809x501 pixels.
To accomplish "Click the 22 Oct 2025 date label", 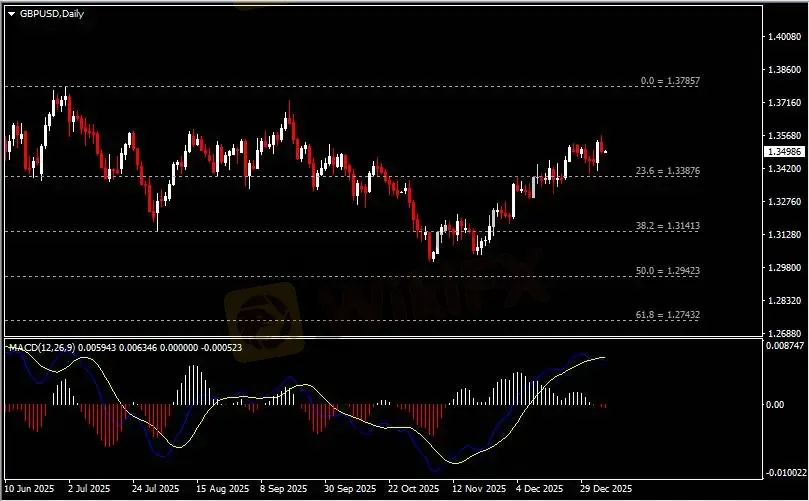I will click(x=415, y=490).
